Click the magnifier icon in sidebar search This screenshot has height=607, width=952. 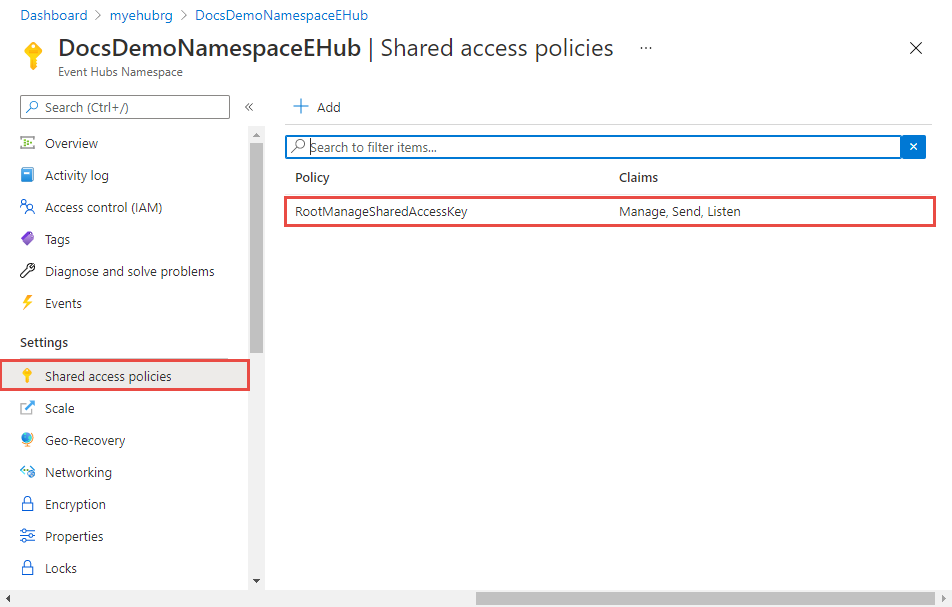coord(32,107)
